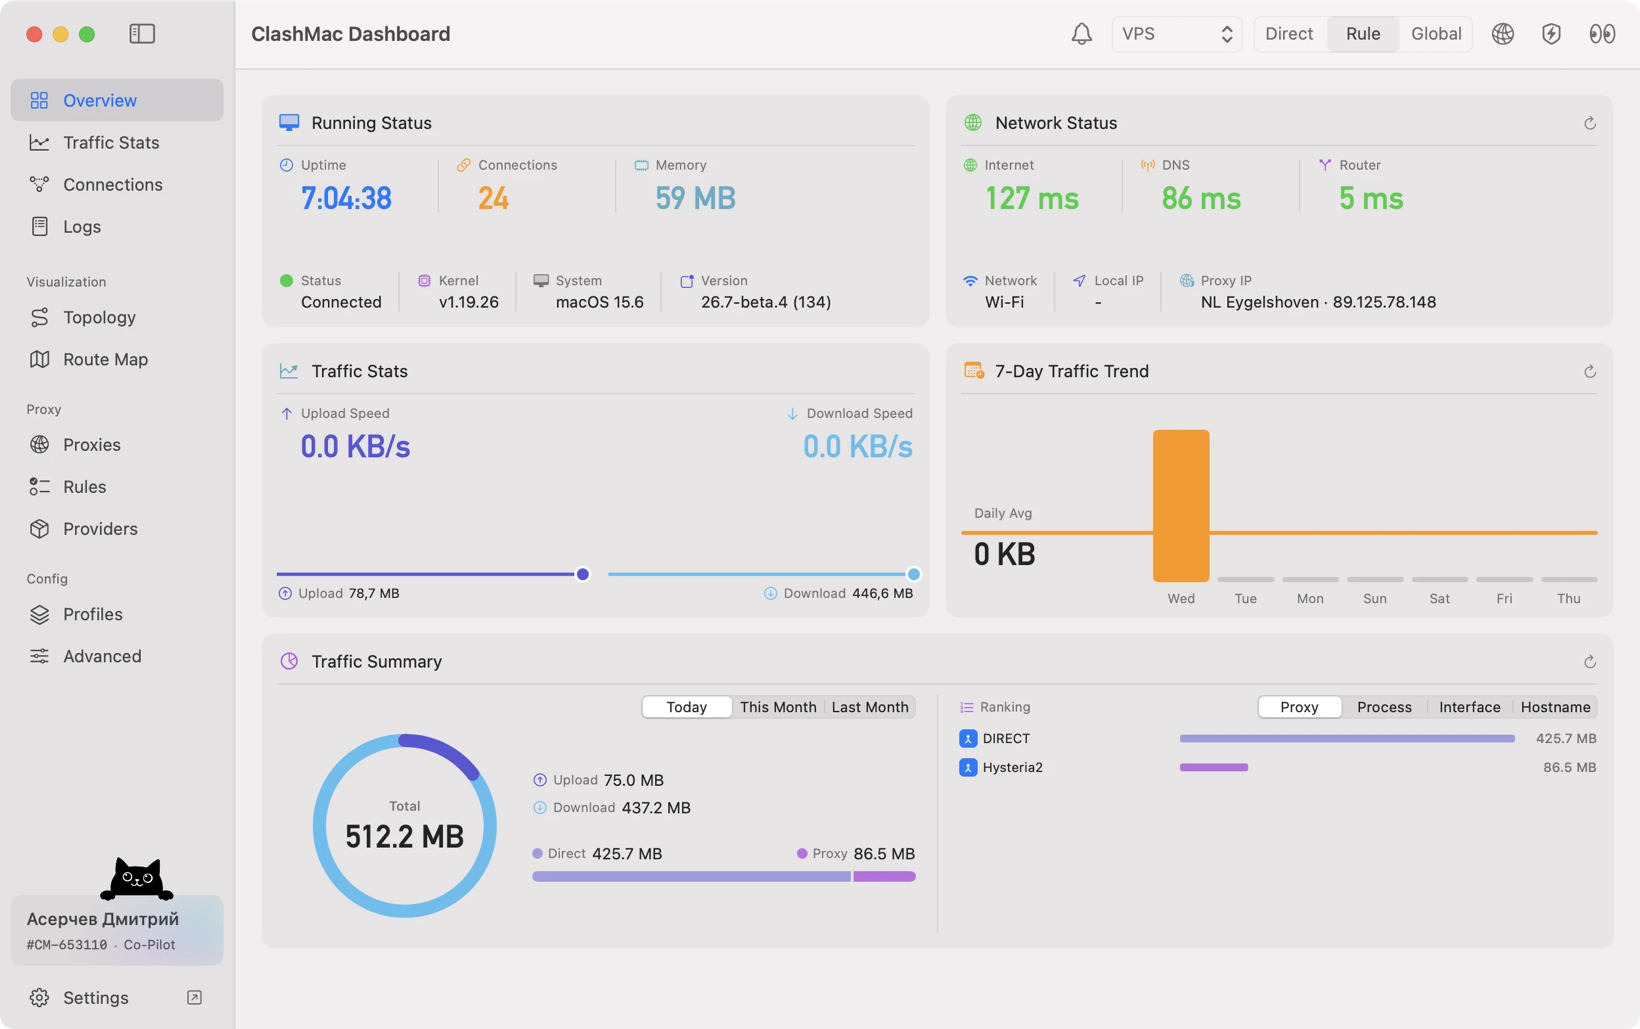Click the lightning shield icon
The image size is (1640, 1029).
pyautogui.click(x=1551, y=34)
